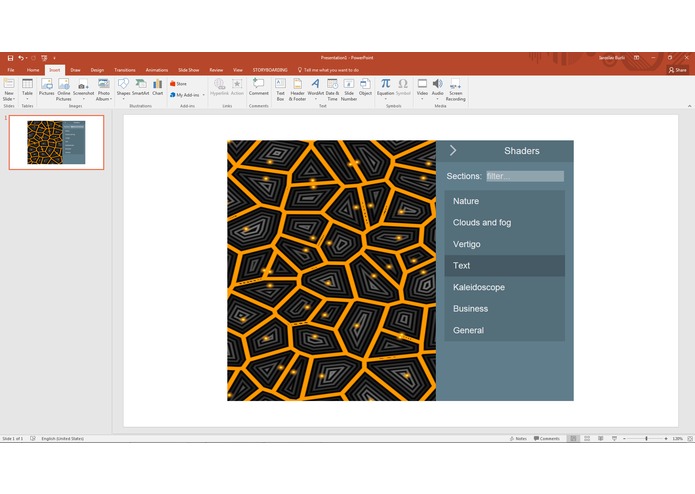The width and height of the screenshot is (695, 494).
Task: Zoom in with plus button
Action: point(666,439)
